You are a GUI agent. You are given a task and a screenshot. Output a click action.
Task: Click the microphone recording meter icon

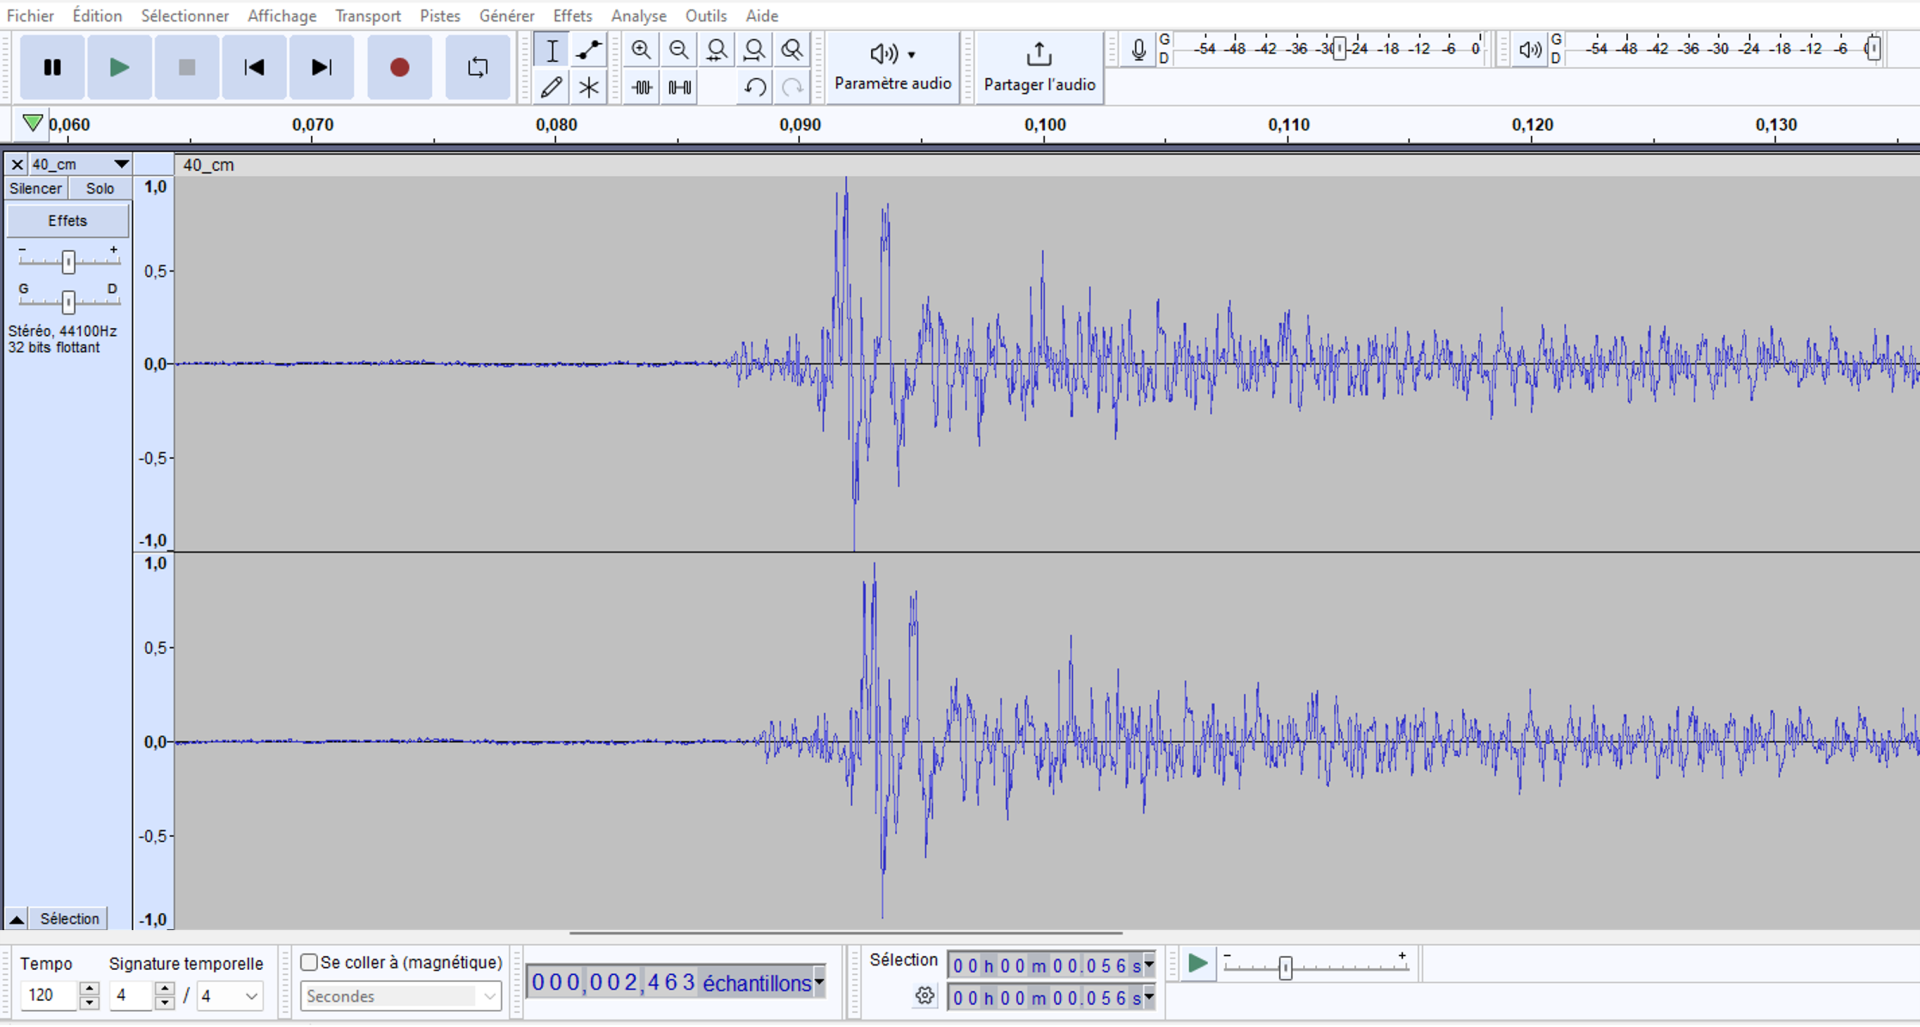click(x=1138, y=50)
